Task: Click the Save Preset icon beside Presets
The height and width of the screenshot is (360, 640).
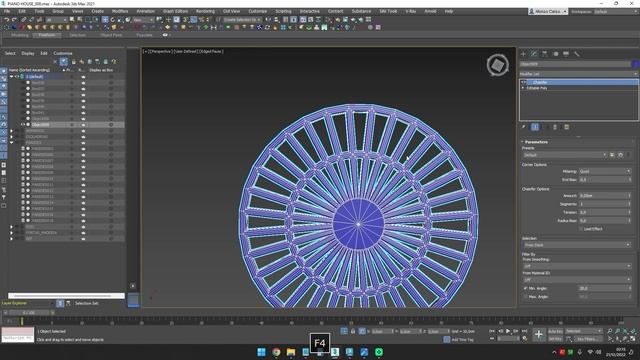Action: [612, 155]
